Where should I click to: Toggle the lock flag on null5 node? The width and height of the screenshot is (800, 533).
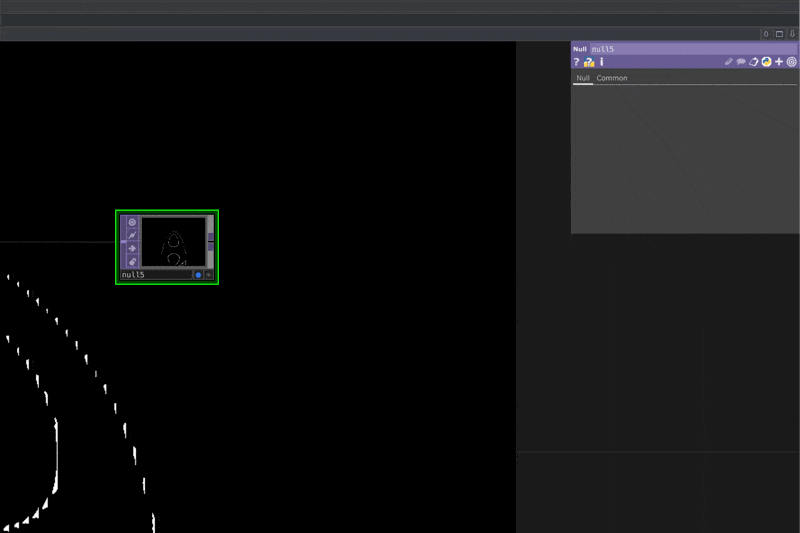(132, 261)
